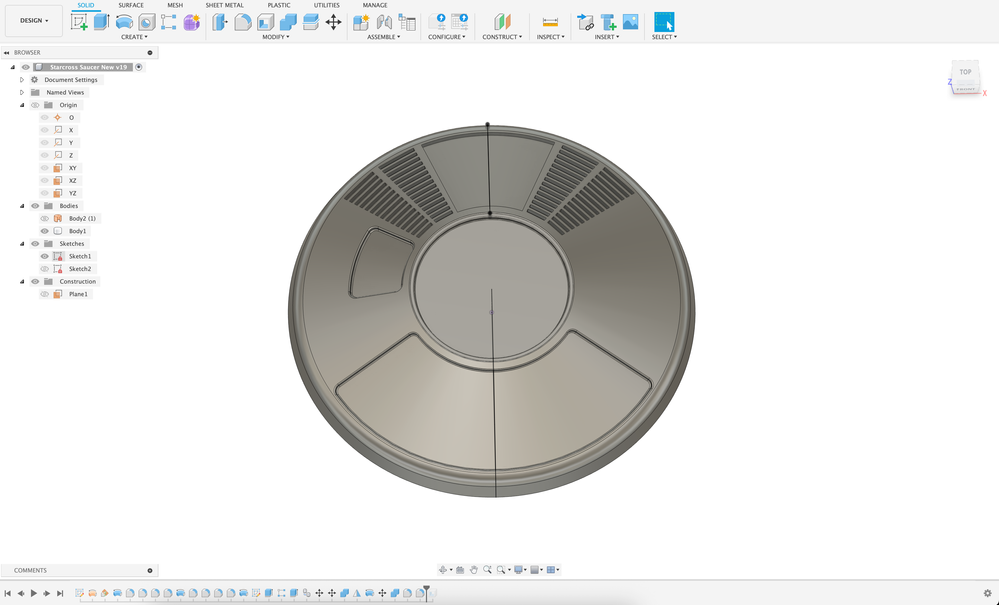Toggle visibility of Body1

pos(44,231)
